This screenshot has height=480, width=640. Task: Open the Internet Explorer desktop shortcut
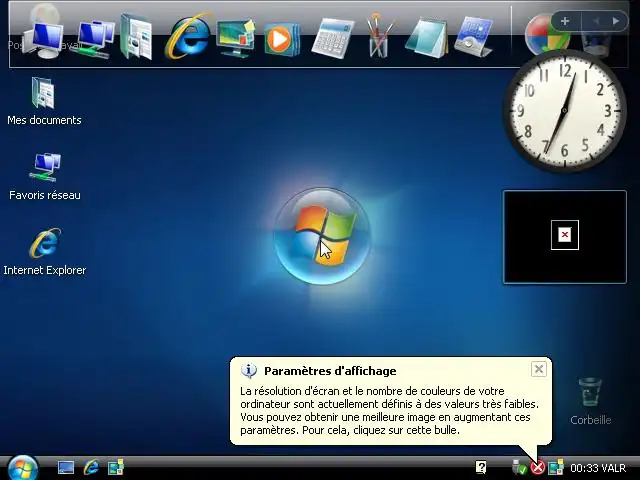44,251
